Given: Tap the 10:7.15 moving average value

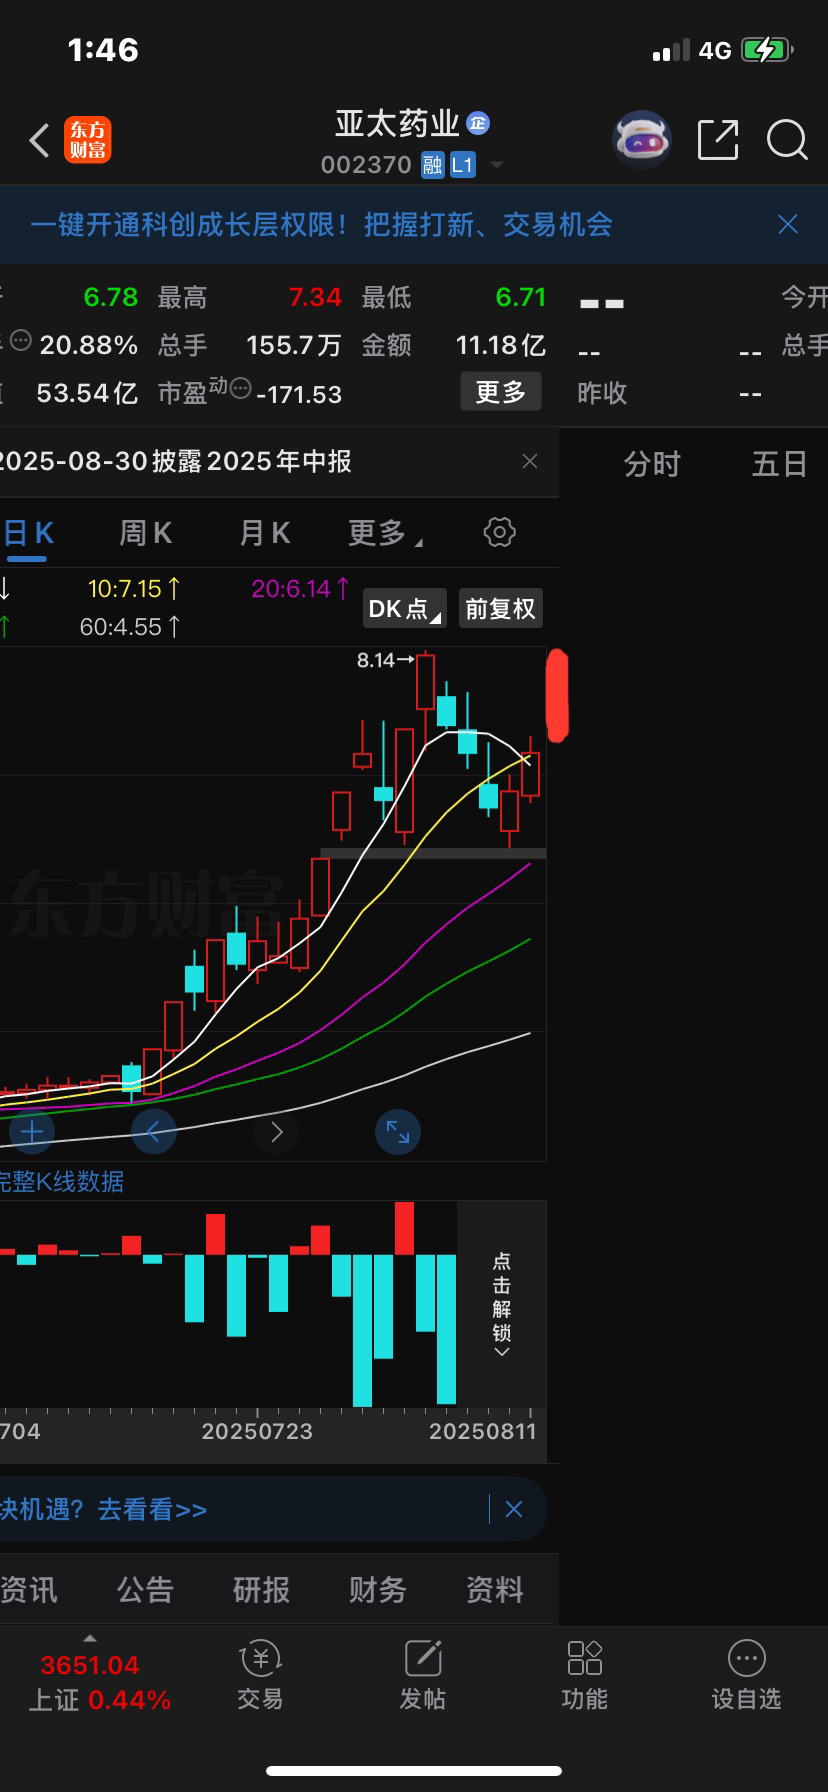Looking at the screenshot, I should tap(134, 589).
